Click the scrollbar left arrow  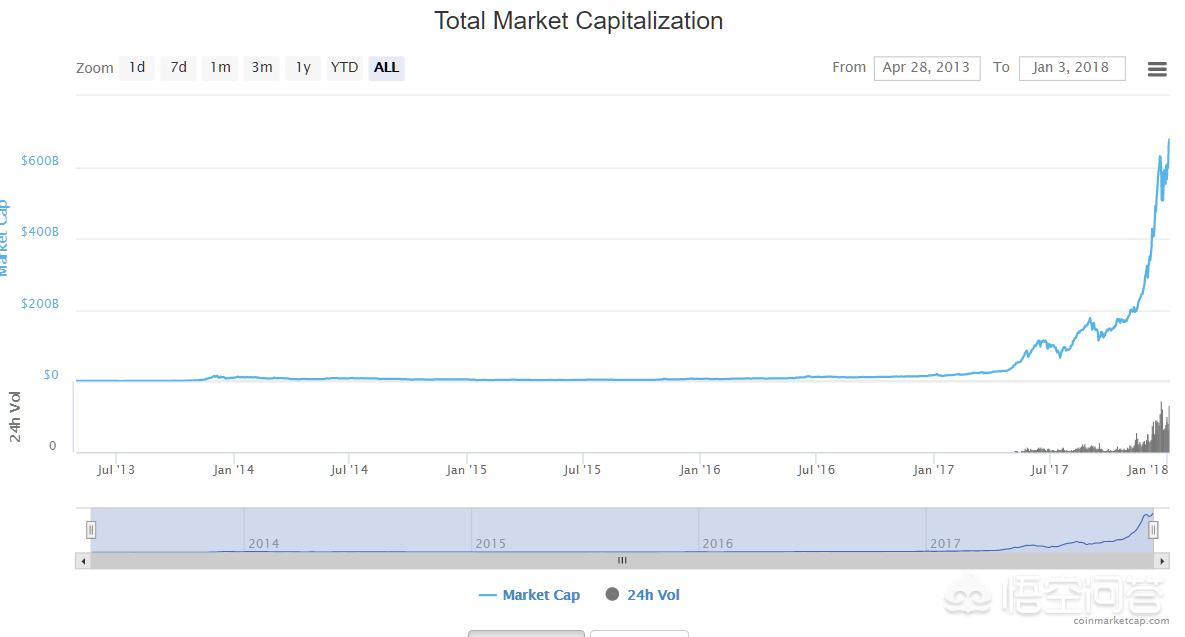(x=83, y=561)
